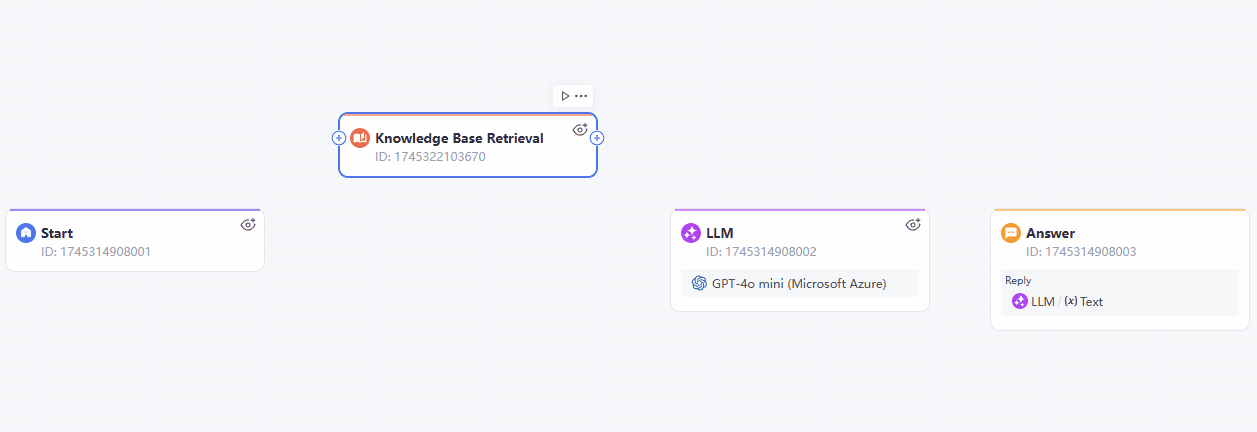The height and width of the screenshot is (432, 1257).
Task: Add a node from the left plus handle
Action: tap(339, 138)
